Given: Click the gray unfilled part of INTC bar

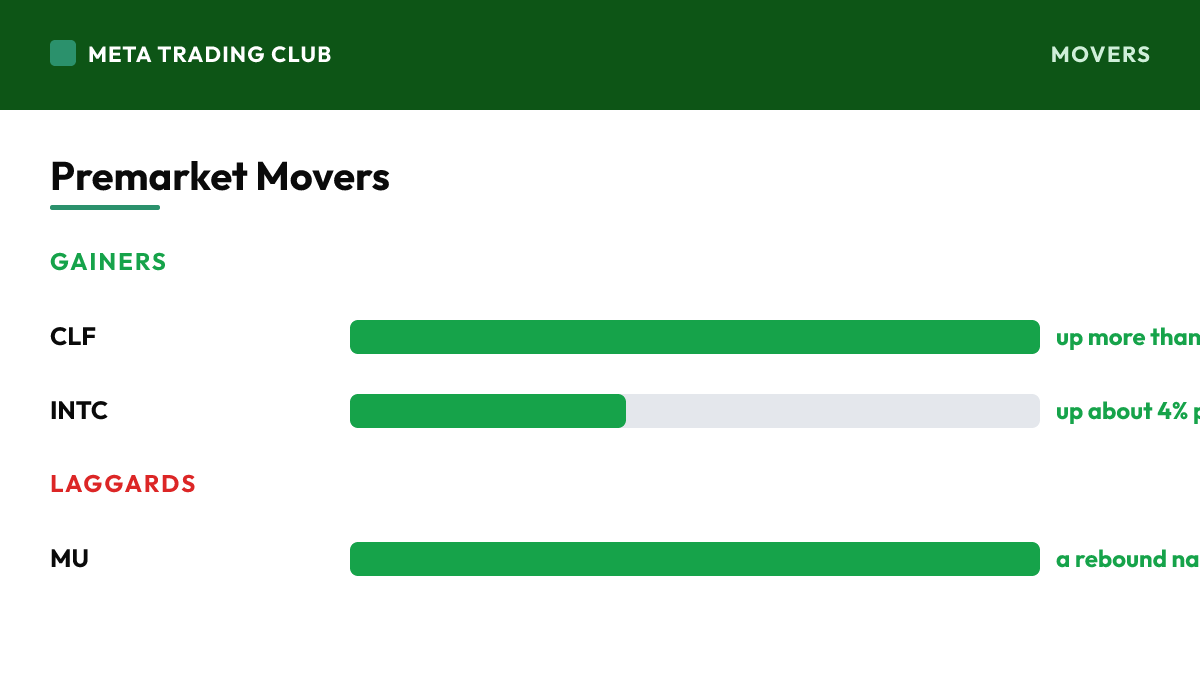Looking at the screenshot, I should click(x=833, y=411).
